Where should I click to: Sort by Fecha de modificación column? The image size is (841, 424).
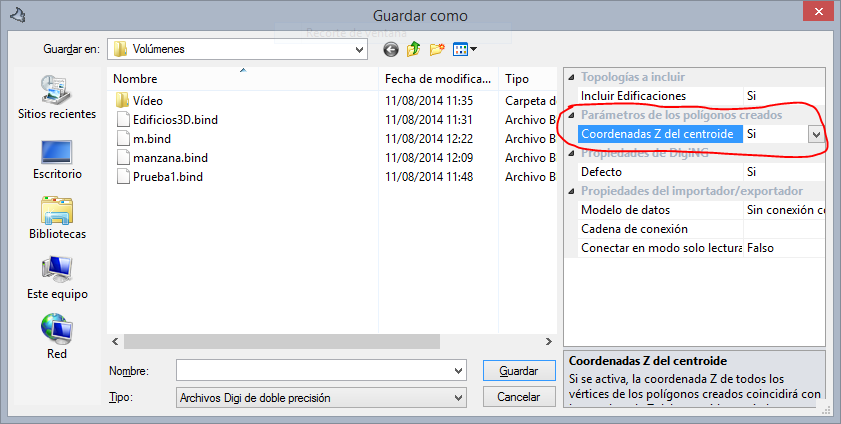tap(437, 79)
